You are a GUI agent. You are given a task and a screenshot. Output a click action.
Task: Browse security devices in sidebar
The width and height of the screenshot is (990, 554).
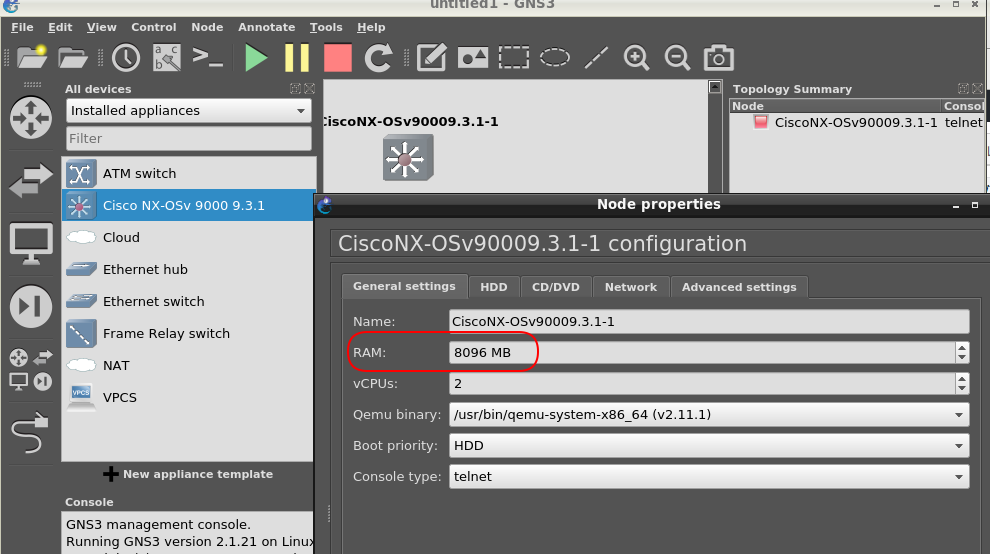[31, 306]
